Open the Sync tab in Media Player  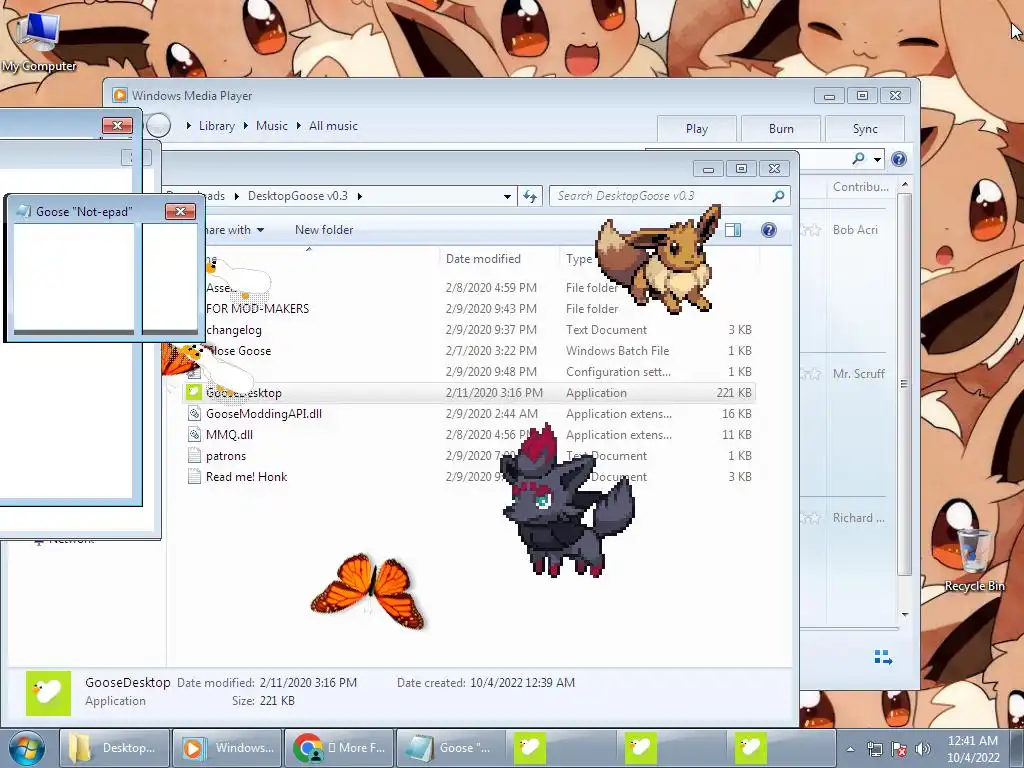coord(865,129)
